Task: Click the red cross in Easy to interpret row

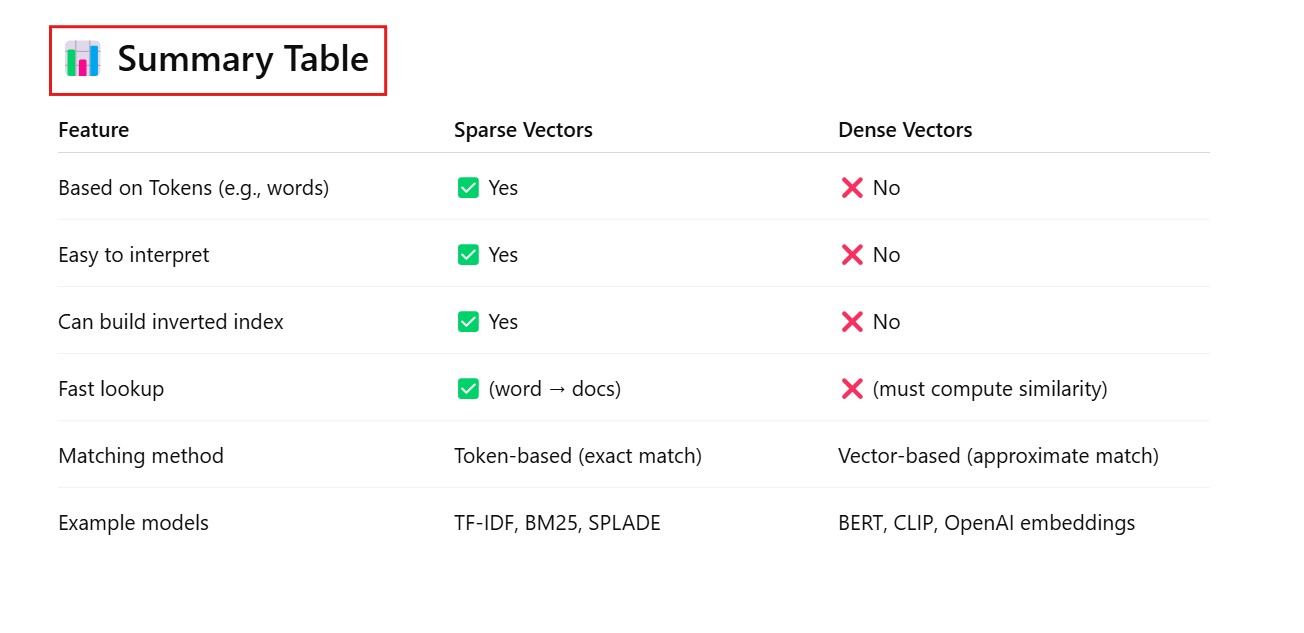Action: [852, 255]
